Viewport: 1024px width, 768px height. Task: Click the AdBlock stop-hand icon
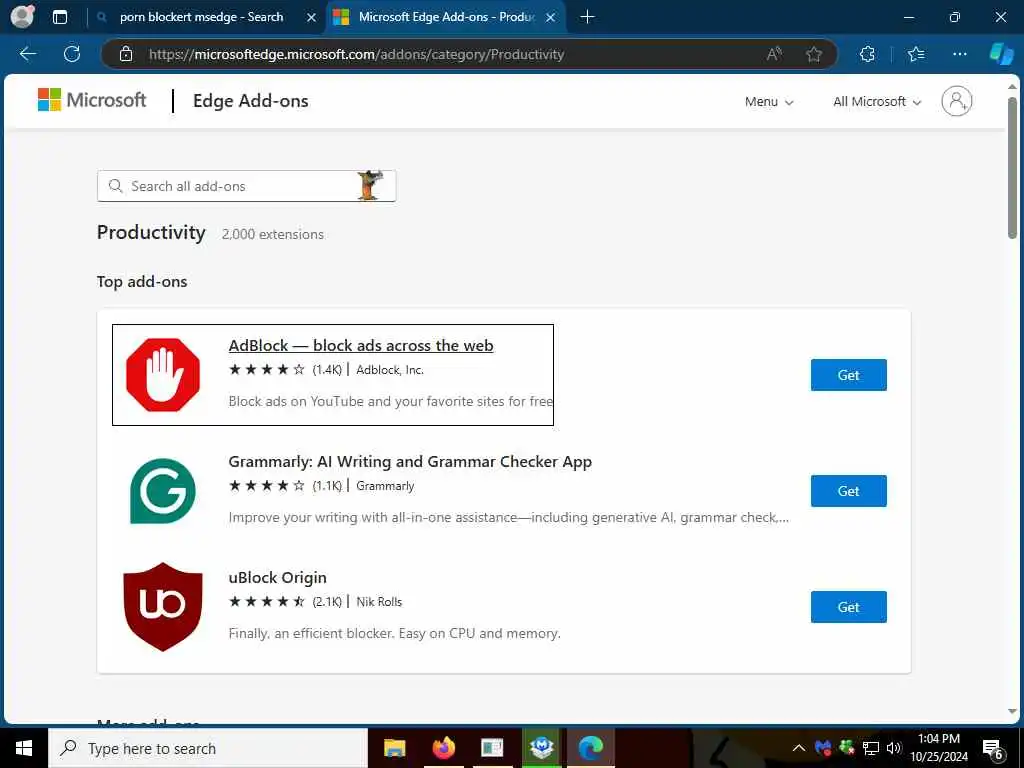pyautogui.click(x=163, y=375)
